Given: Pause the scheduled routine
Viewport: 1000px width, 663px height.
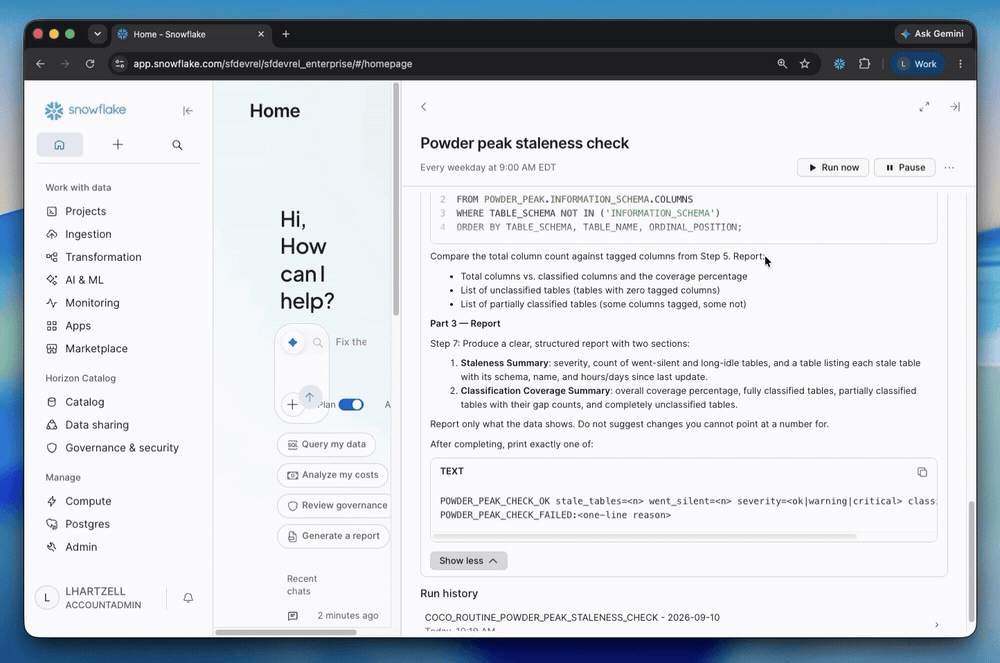Looking at the screenshot, I should click(905, 168).
